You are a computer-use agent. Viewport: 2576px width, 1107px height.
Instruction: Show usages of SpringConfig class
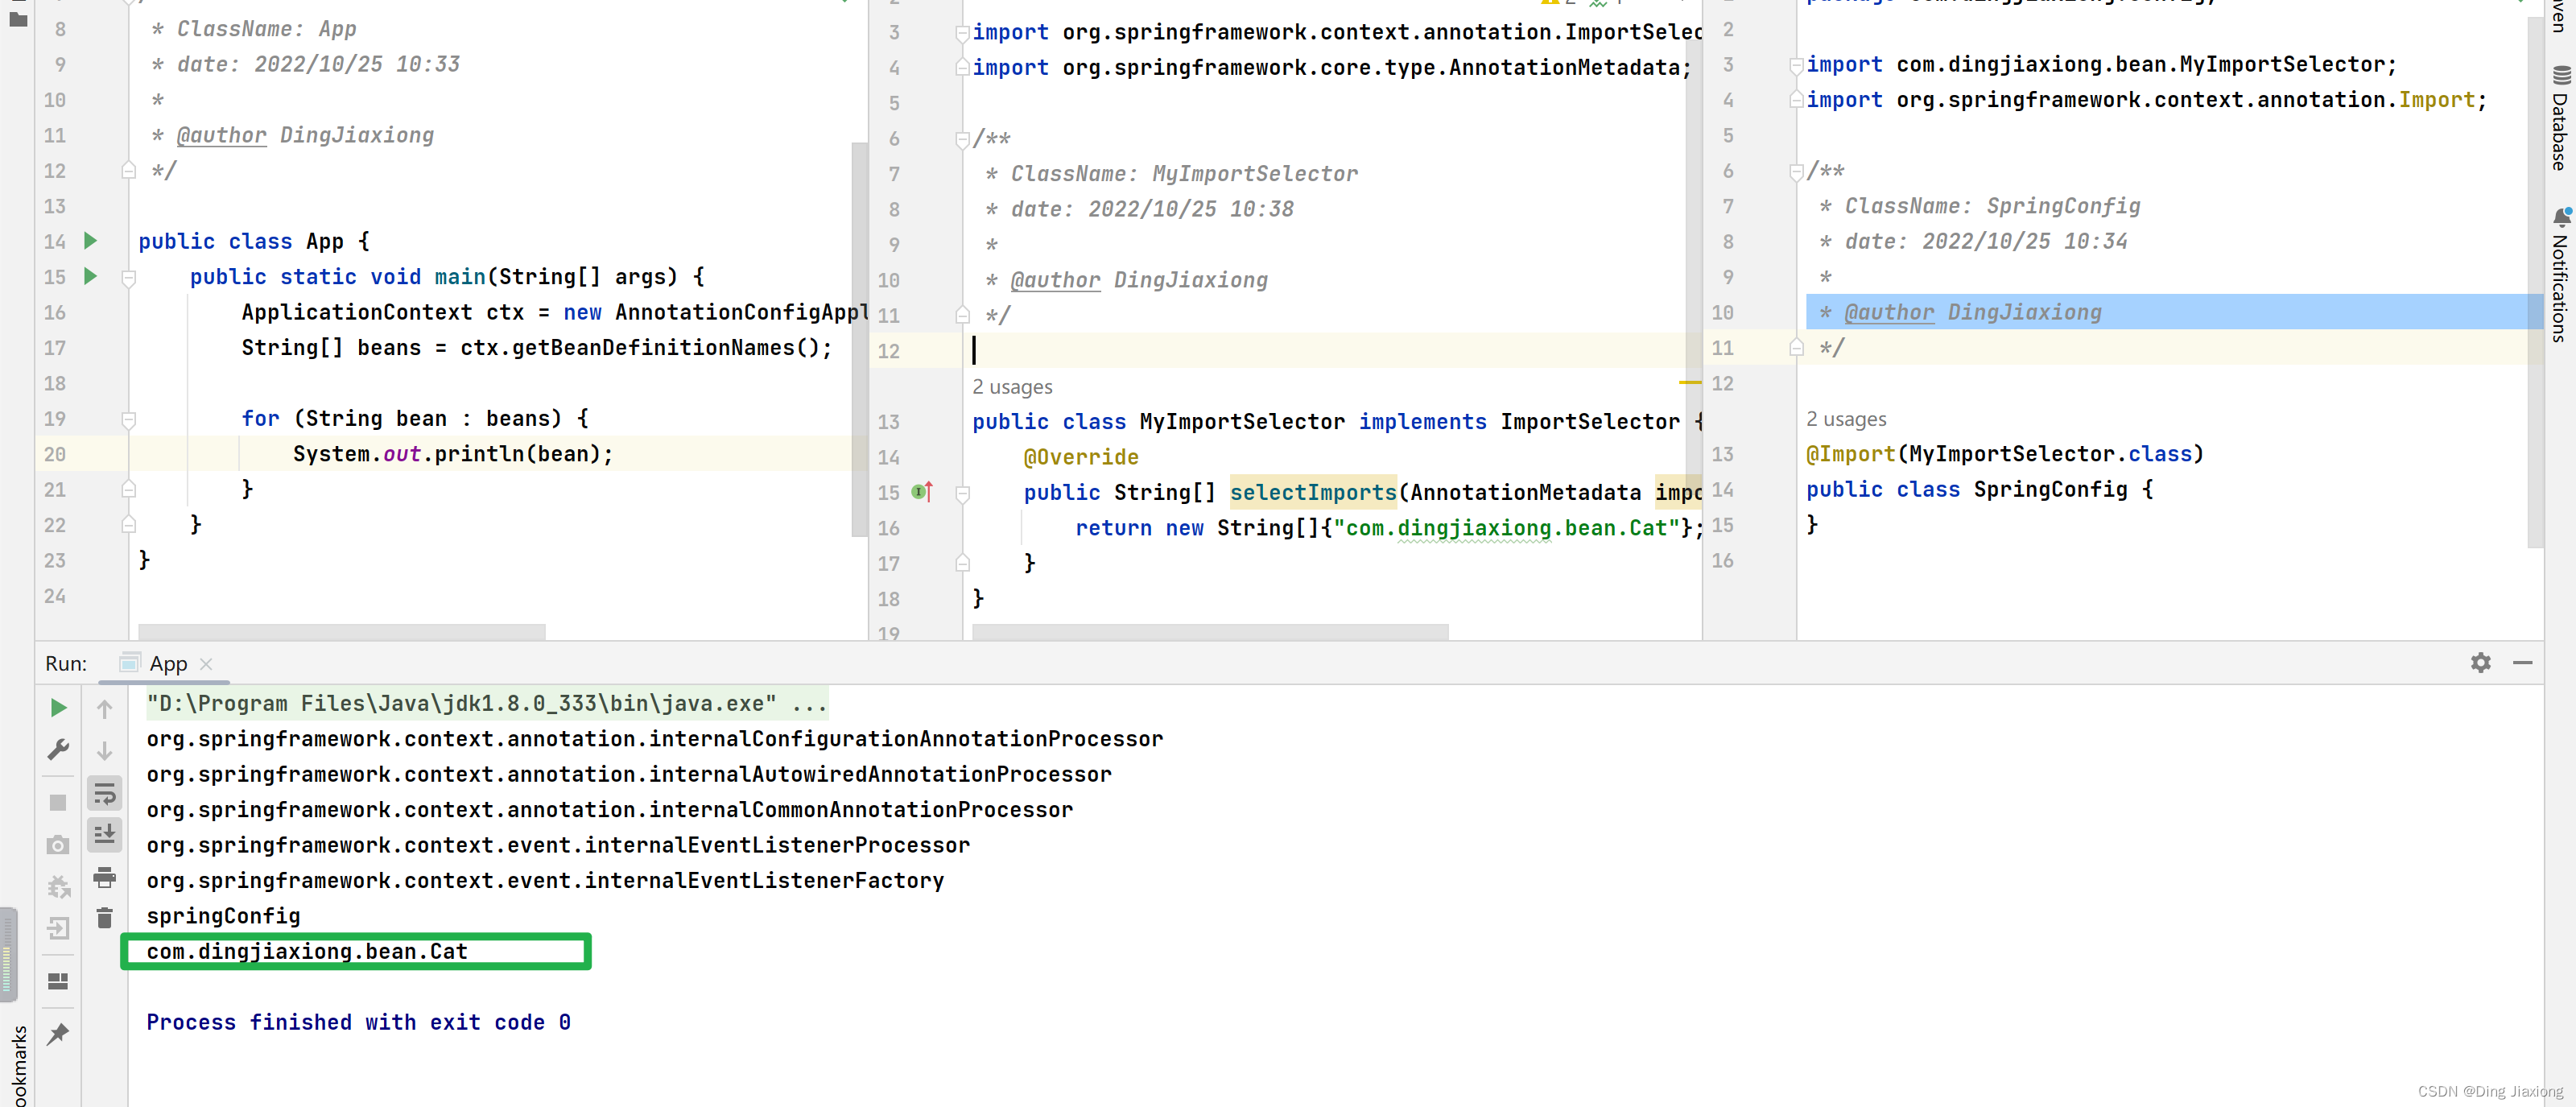pyautogui.click(x=1846, y=419)
